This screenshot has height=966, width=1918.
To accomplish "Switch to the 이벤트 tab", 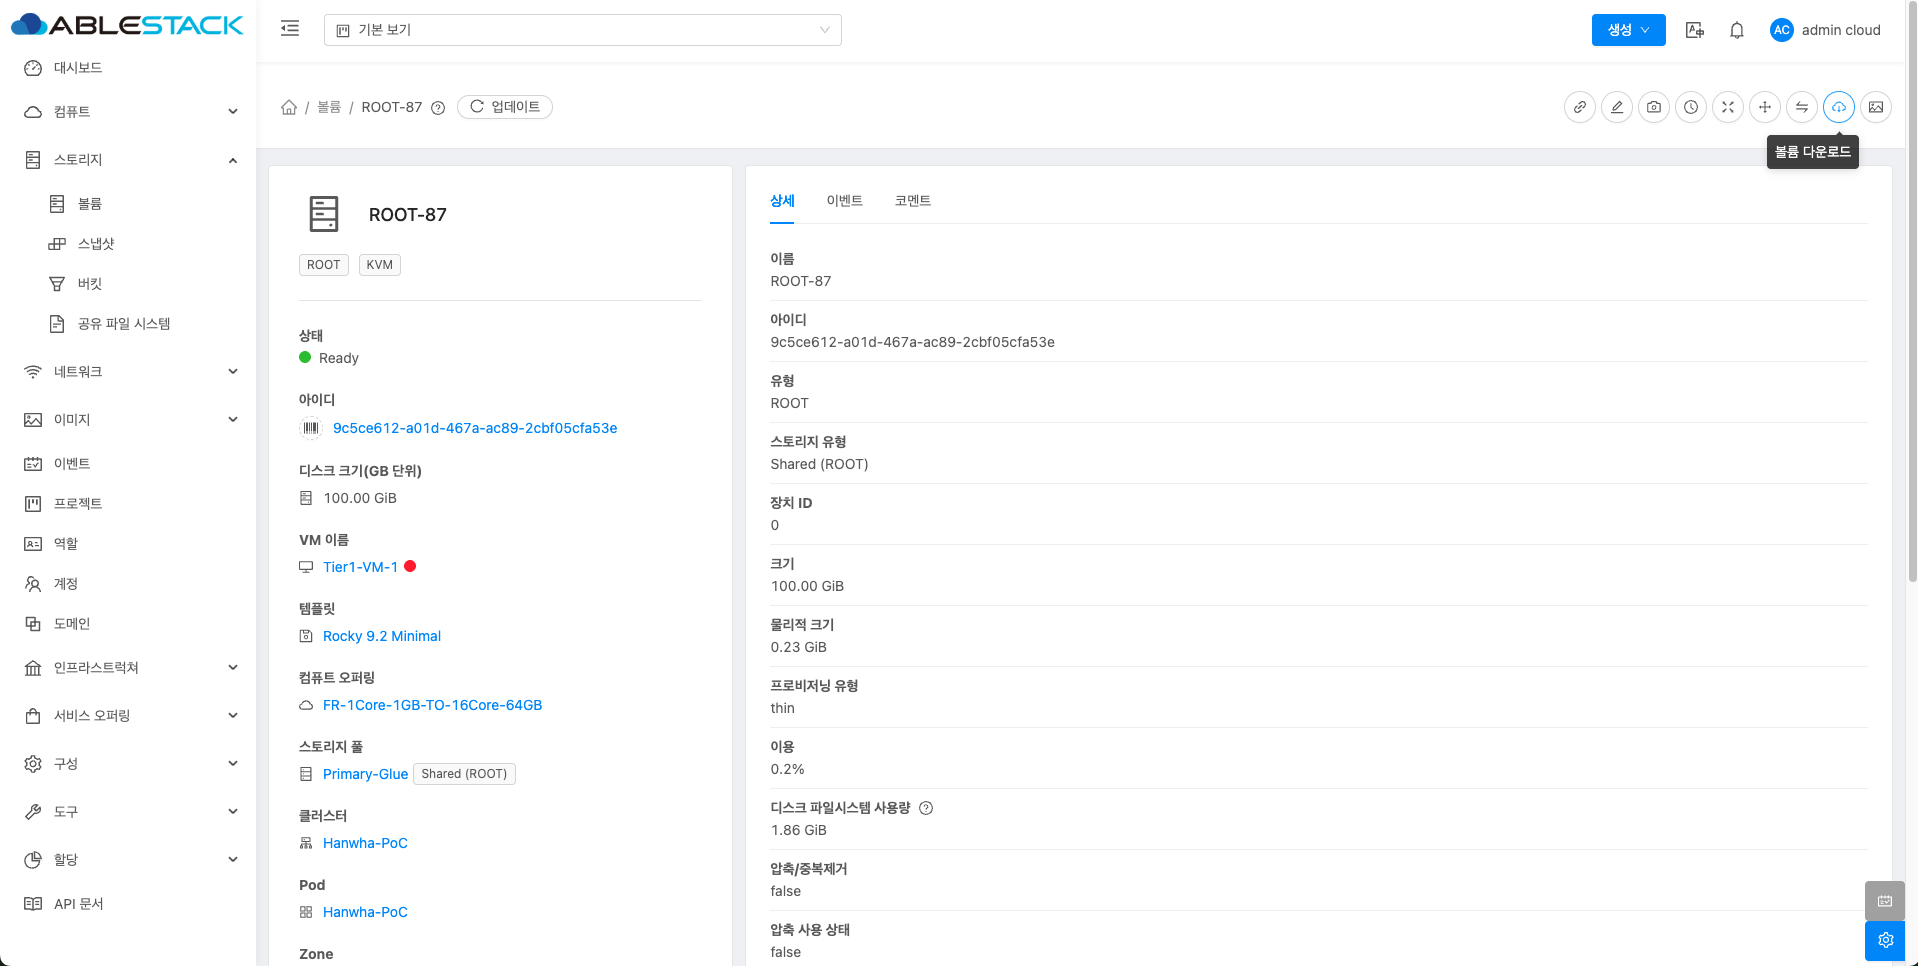I will click(844, 201).
